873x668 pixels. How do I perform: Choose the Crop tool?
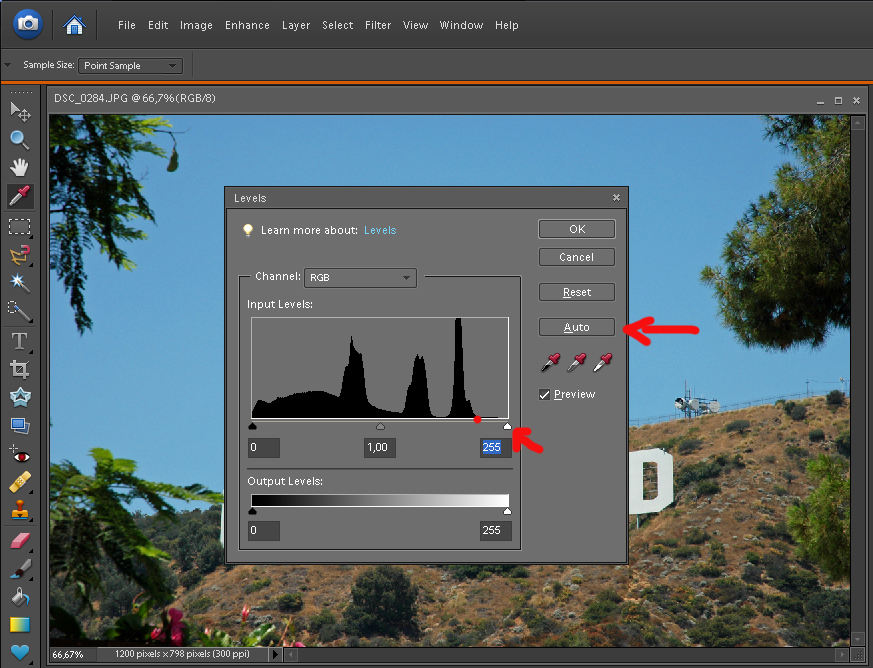20,369
